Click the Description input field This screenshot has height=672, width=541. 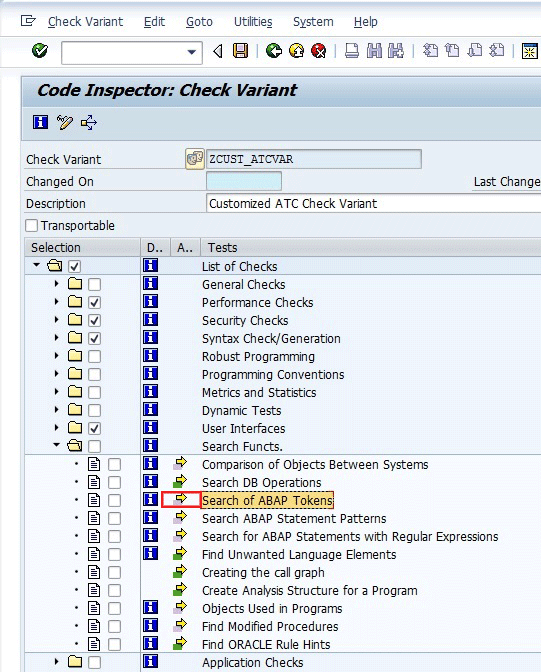pos(373,204)
